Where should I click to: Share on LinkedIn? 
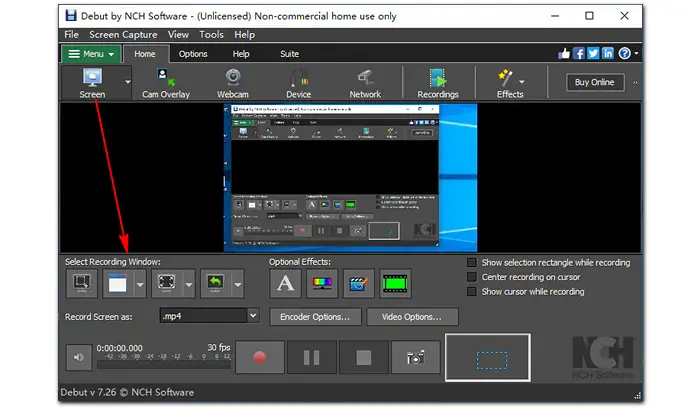[608, 54]
